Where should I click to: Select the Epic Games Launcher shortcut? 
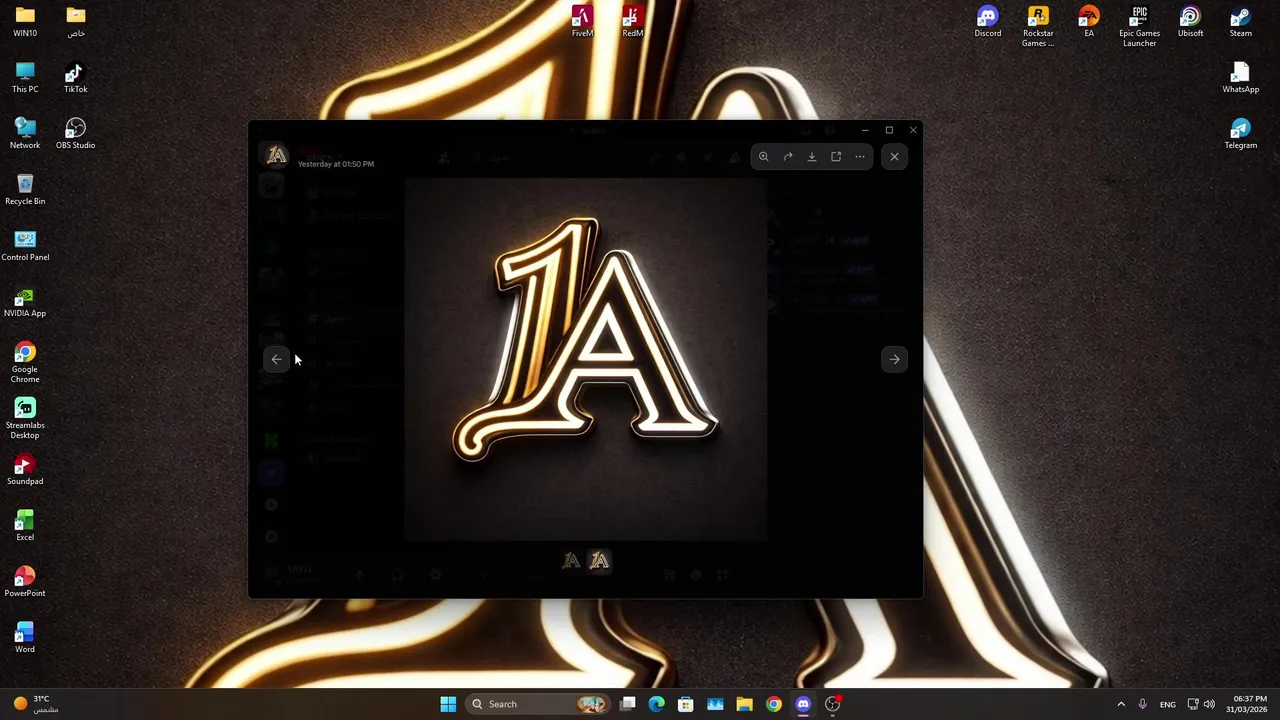(x=1140, y=26)
